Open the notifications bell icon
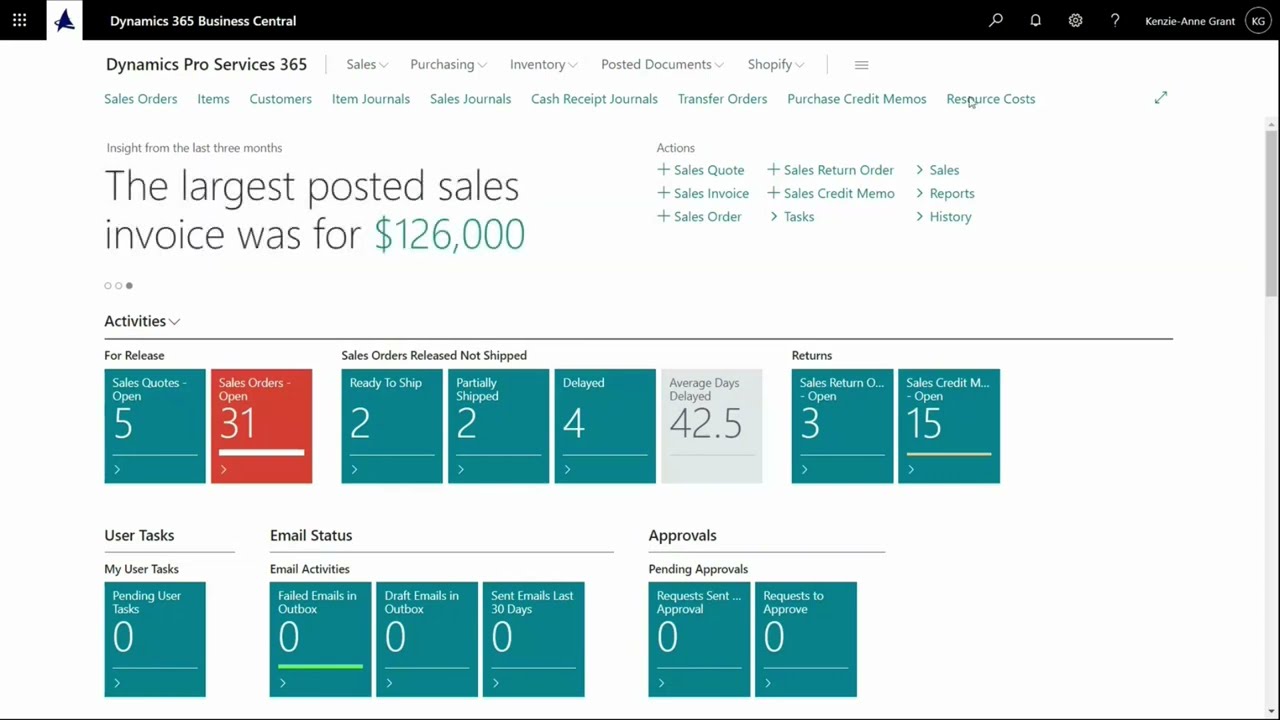This screenshot has width=1280, height=720. (1036, 20)
